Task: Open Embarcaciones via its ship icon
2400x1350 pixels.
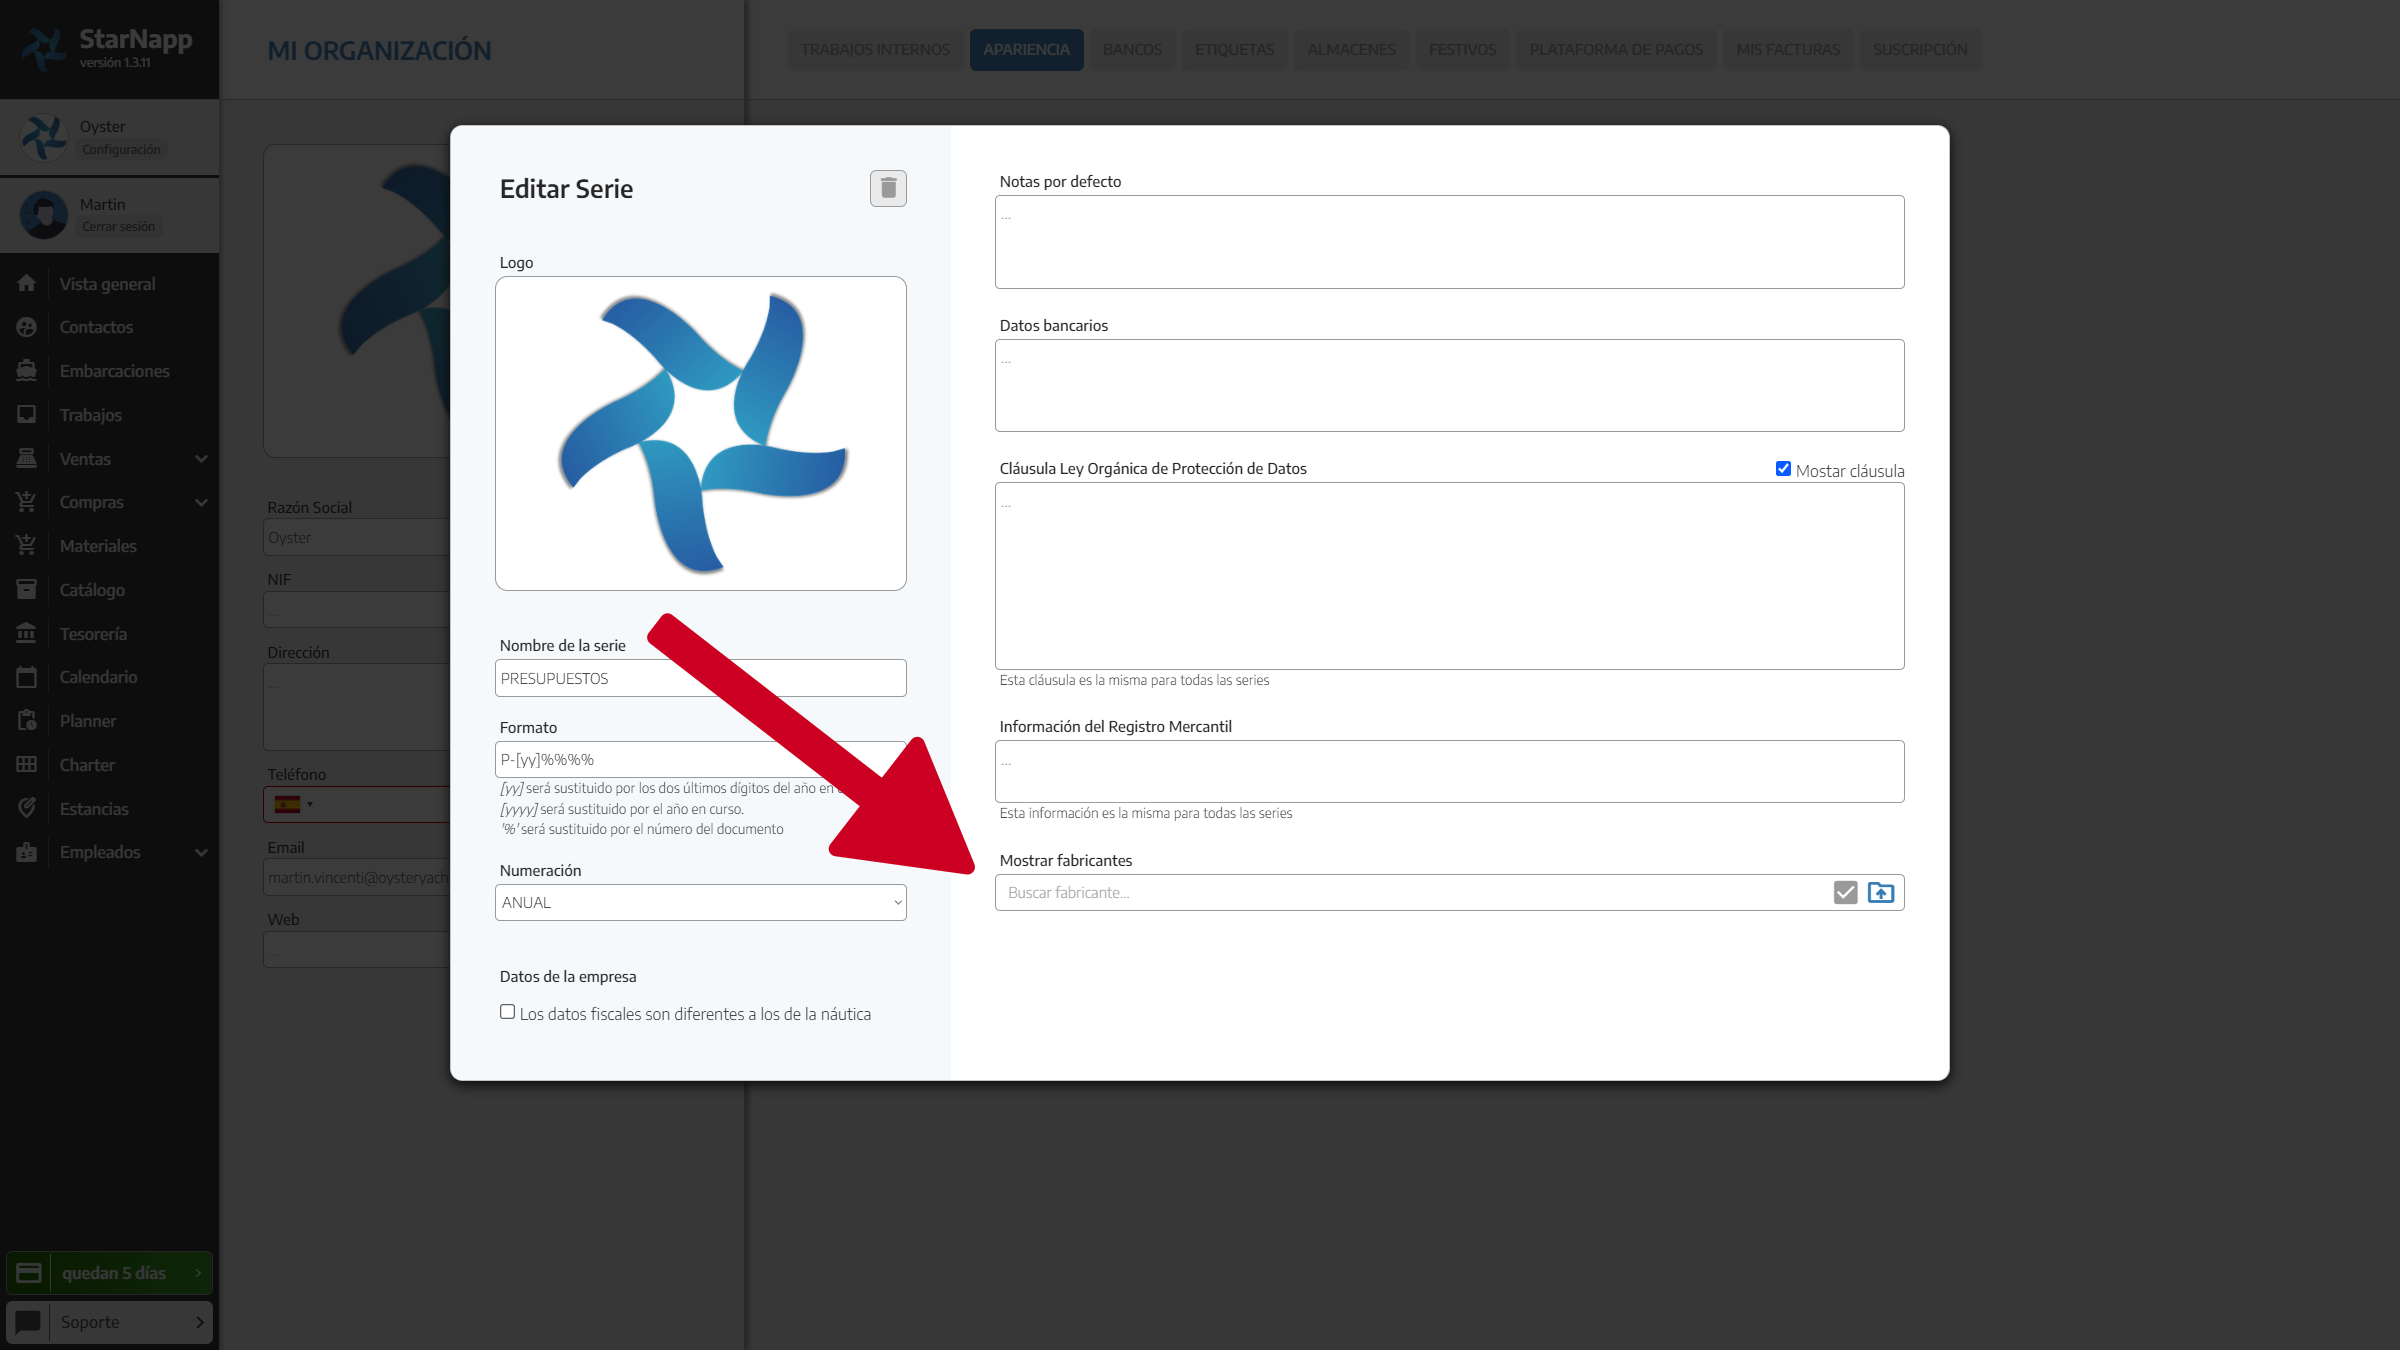Action: tap(27, 371)
